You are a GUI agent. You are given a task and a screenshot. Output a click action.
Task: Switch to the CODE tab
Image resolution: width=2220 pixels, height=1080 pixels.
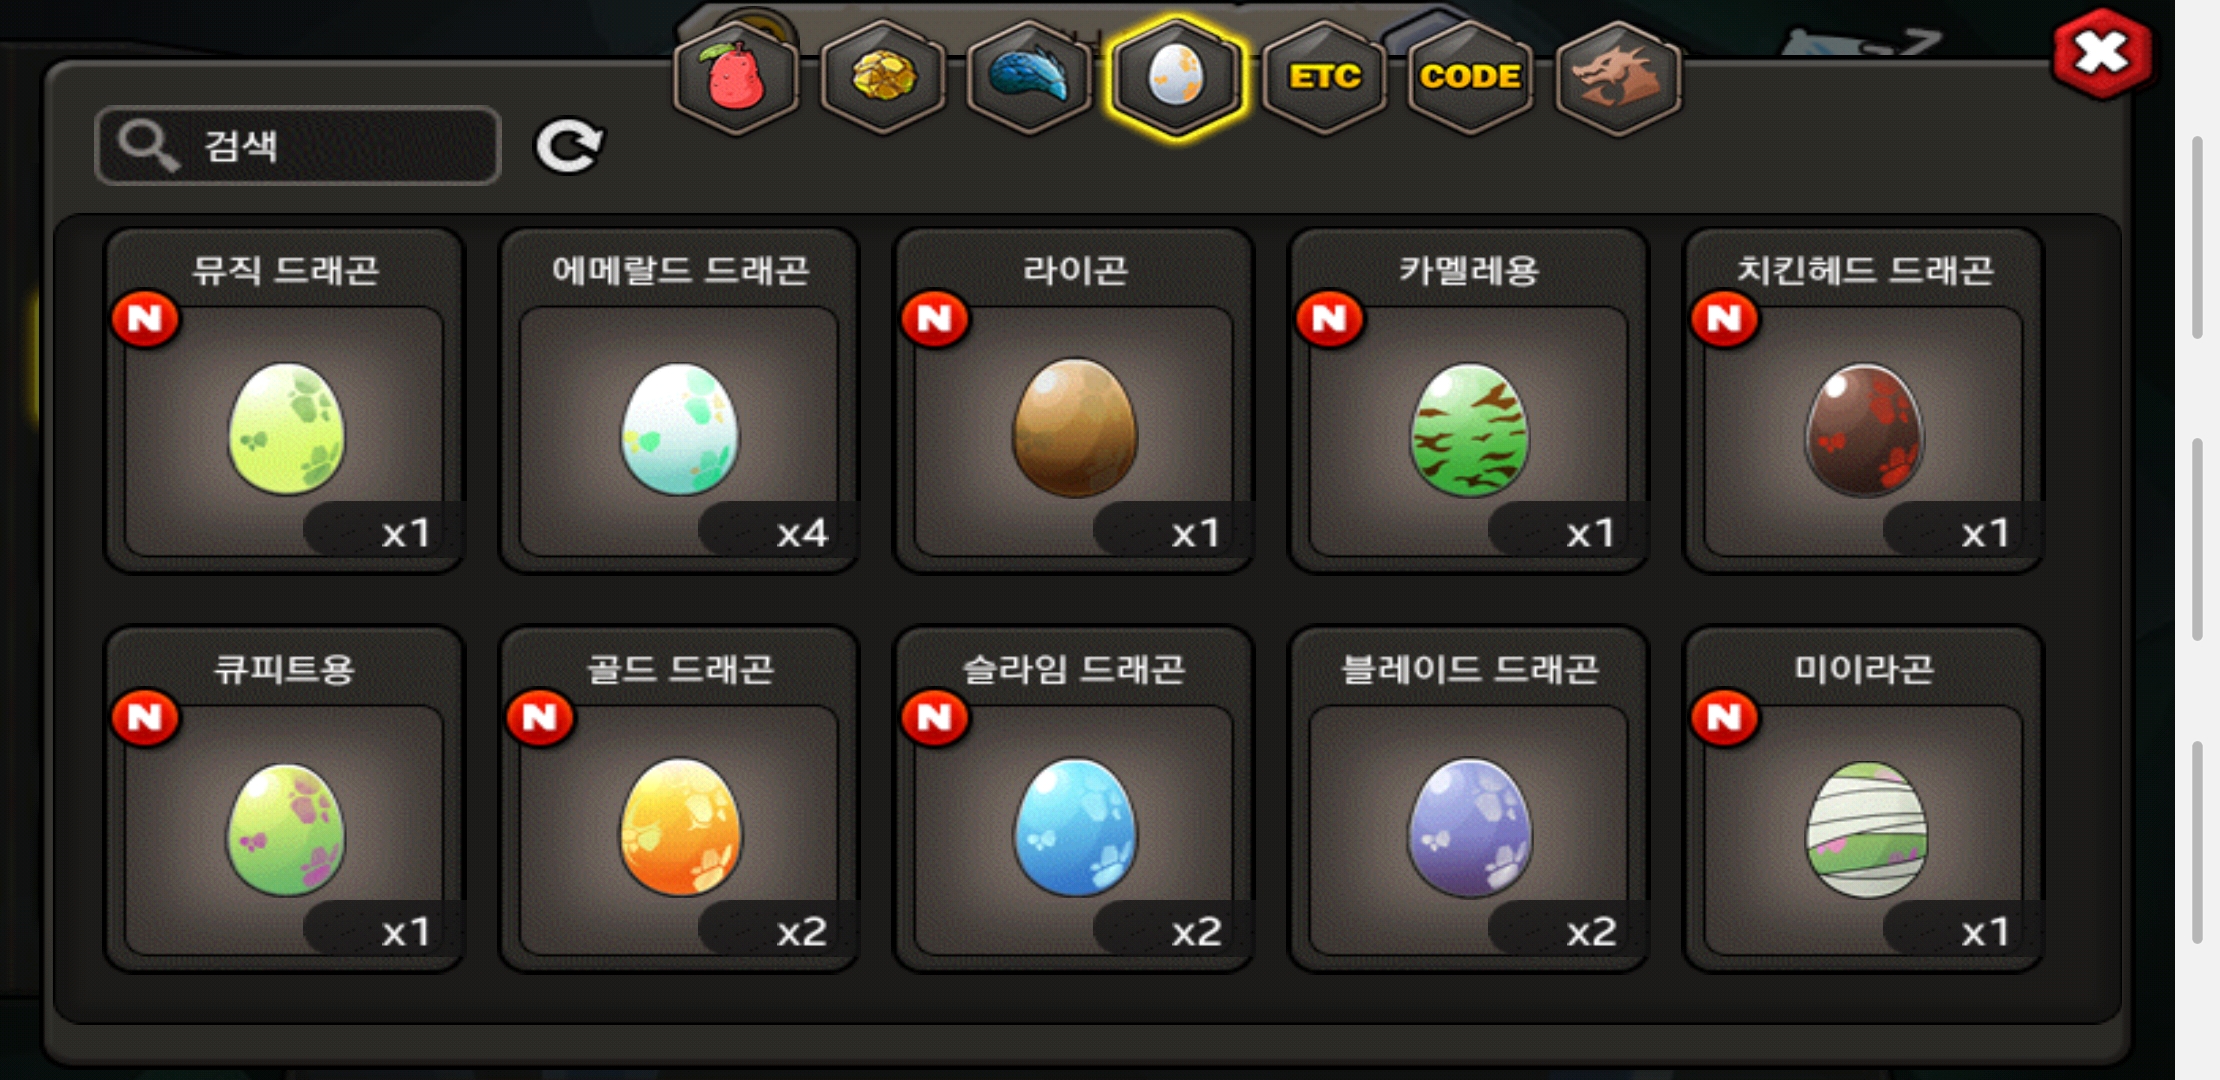coord(1471,78)
